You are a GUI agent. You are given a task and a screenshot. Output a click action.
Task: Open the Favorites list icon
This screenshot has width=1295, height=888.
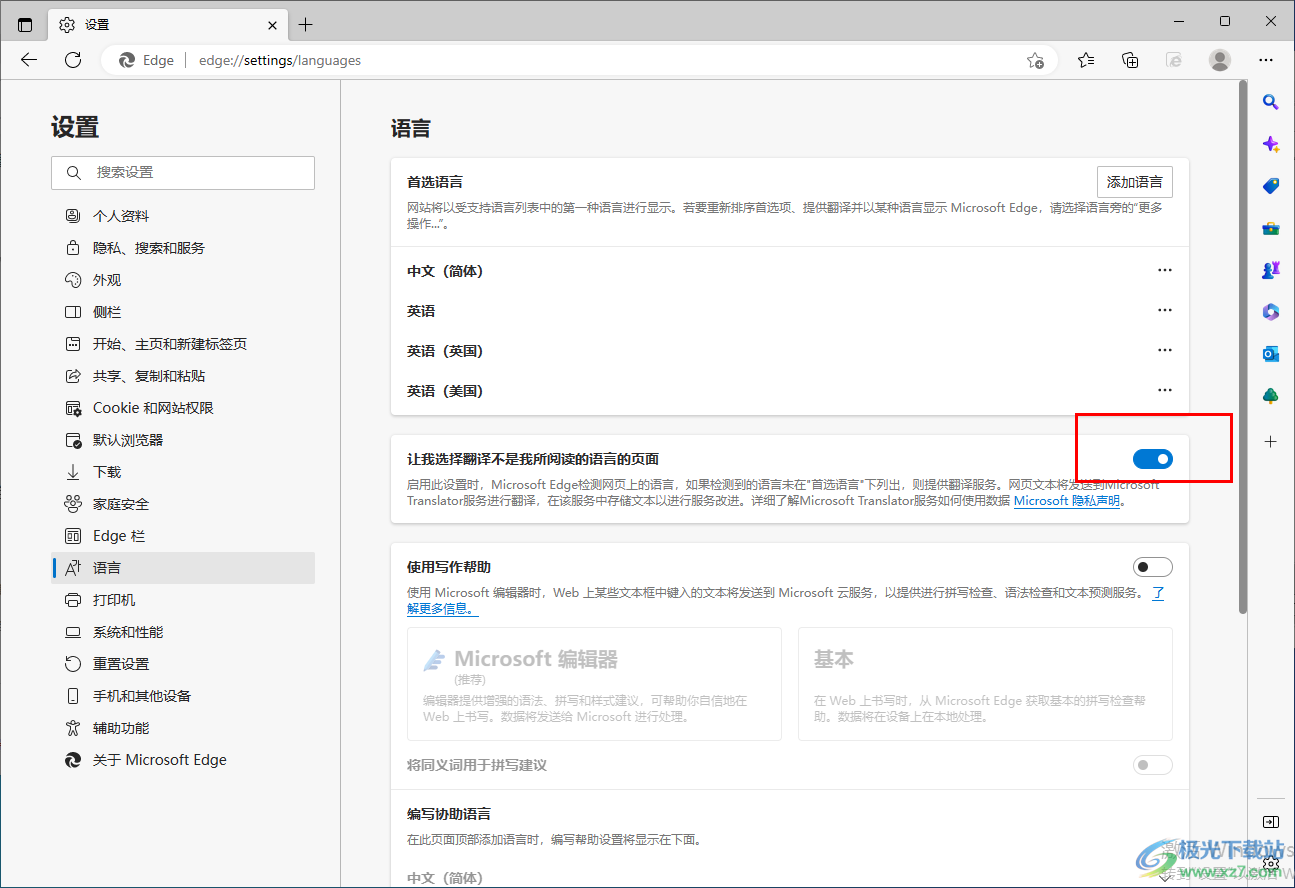(1086, 60)
